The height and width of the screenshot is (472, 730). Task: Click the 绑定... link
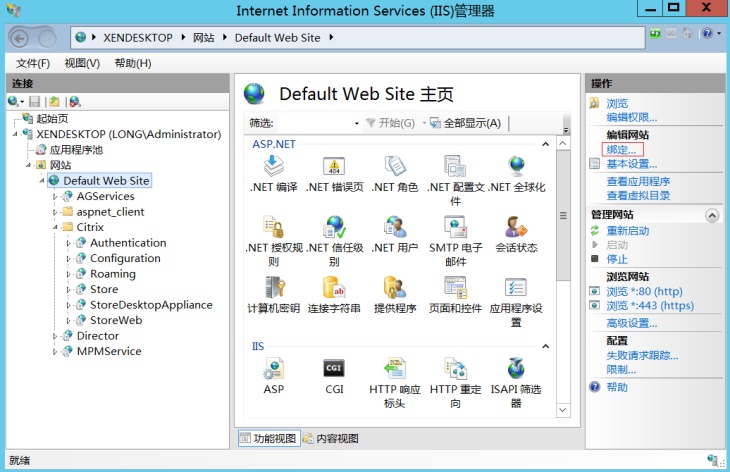coord(622,150)
